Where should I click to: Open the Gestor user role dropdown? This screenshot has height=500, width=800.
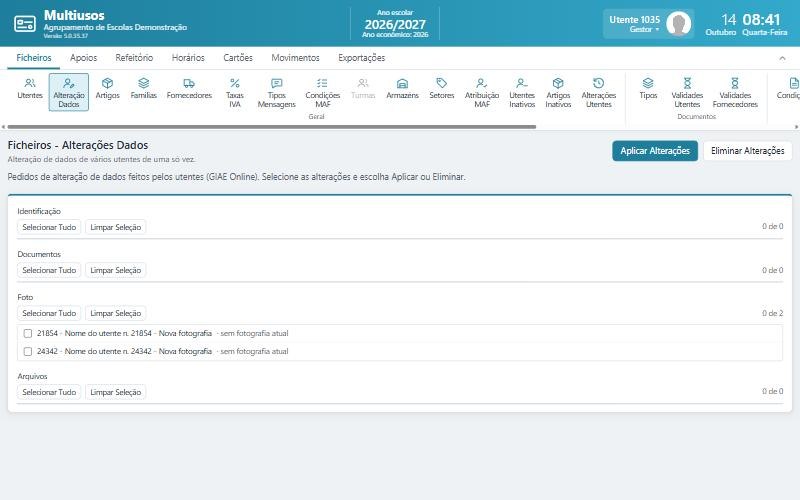tap(644, 30)
